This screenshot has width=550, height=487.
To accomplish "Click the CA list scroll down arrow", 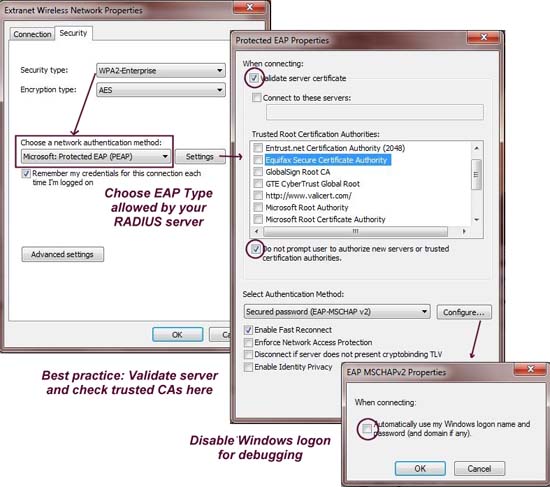I will pos(476,220).
